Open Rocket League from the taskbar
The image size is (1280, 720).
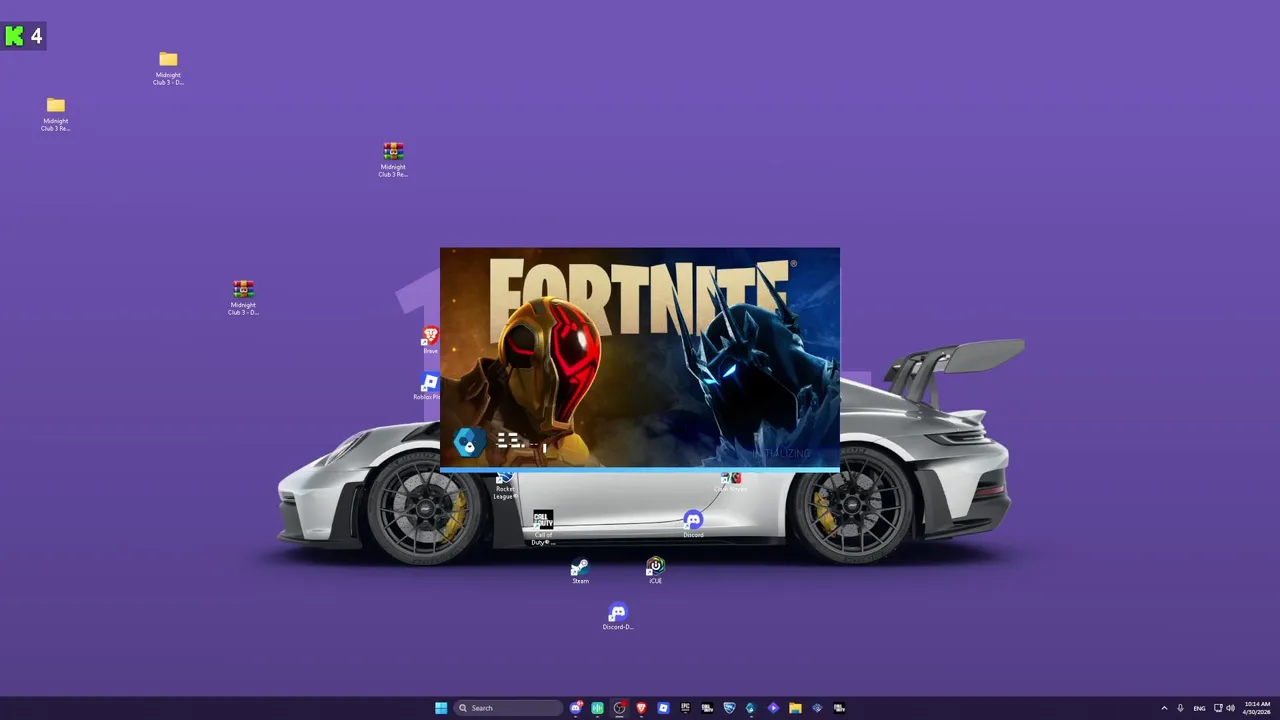[x=729, y=708]
